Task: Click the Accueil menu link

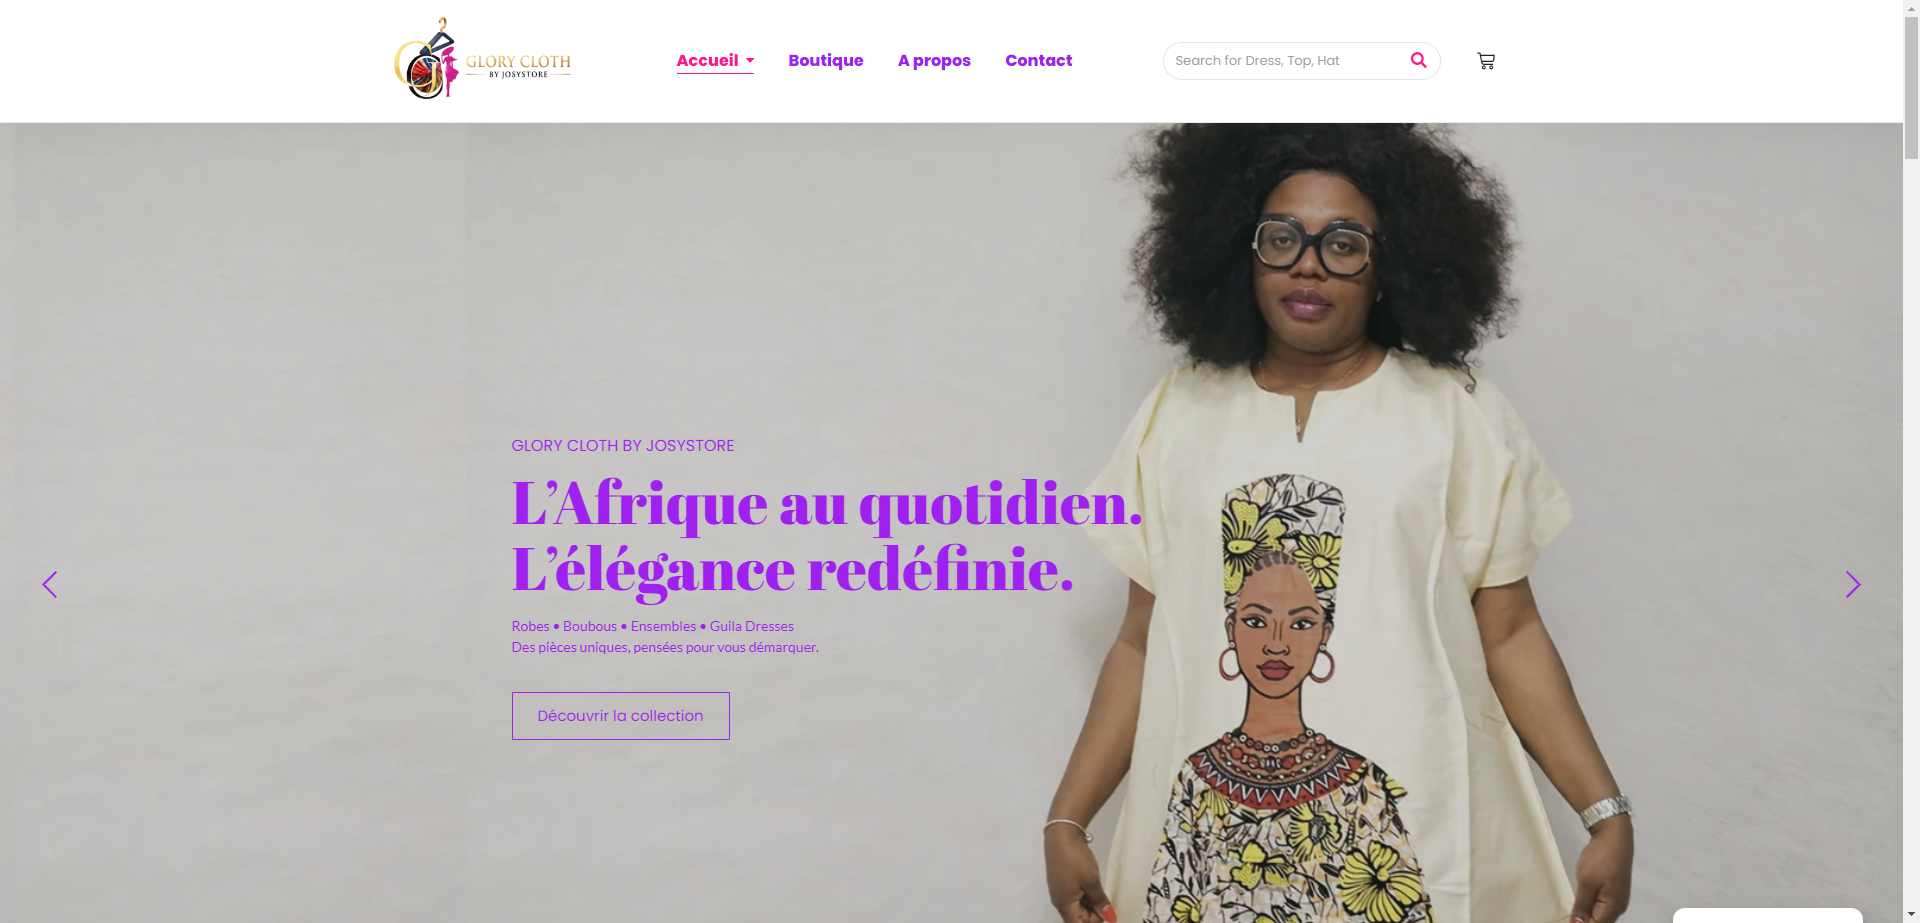Action: [x=707, y=60]
